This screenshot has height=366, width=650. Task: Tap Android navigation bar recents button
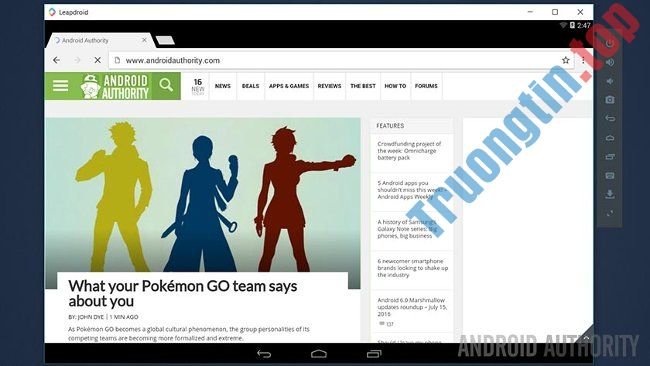(x=374, y=354)
